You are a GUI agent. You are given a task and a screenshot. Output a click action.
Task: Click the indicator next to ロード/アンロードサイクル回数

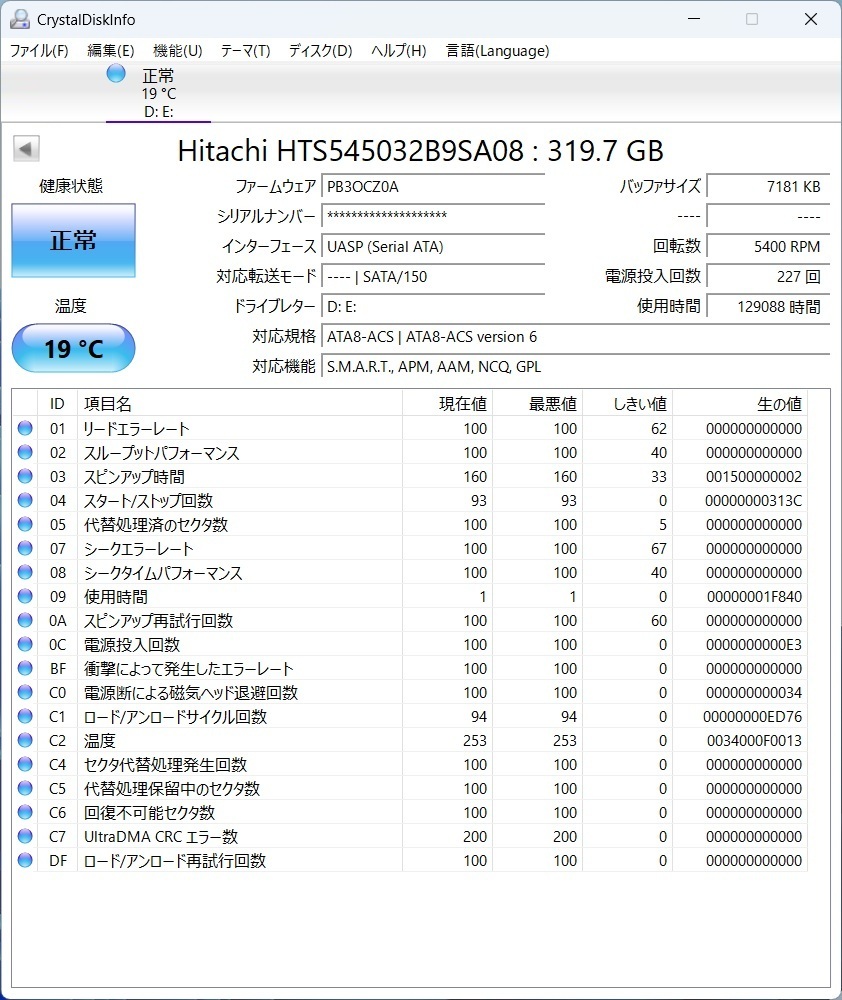pyautogui.click(x=25, y=716)
